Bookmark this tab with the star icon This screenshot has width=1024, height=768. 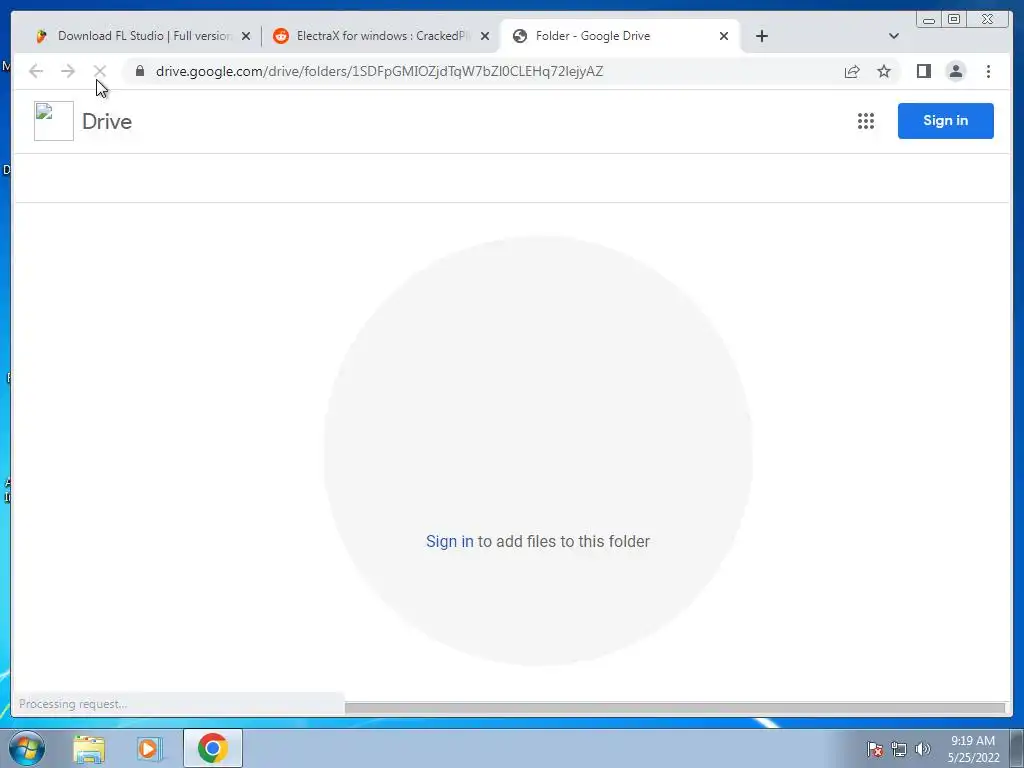tap(884, 71)
